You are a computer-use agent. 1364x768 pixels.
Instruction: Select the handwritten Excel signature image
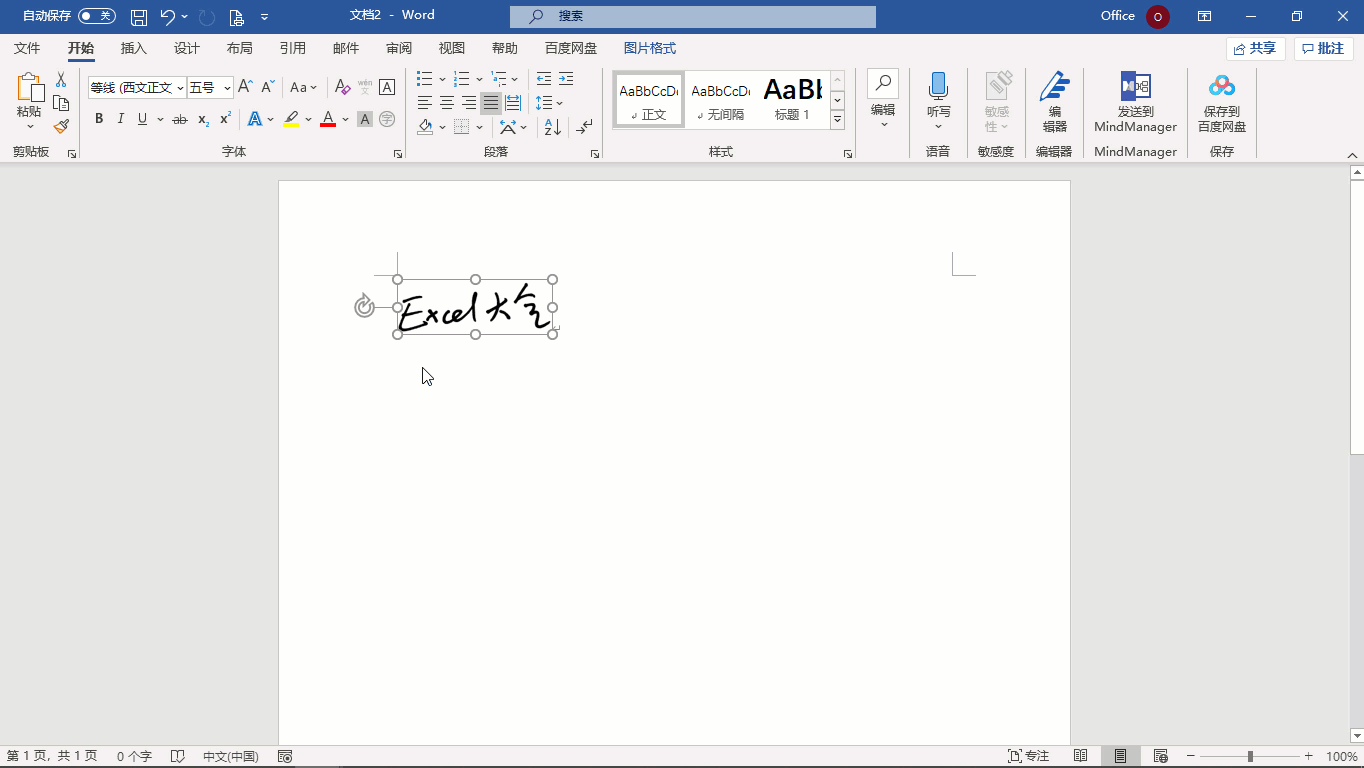tap(475, 307)
